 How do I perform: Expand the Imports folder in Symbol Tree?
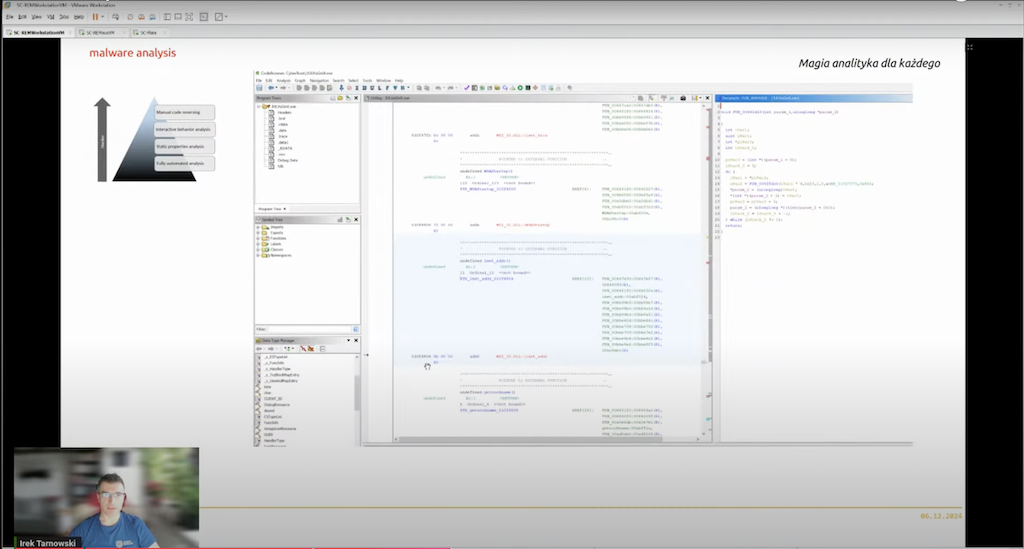[x=259, y=228]
